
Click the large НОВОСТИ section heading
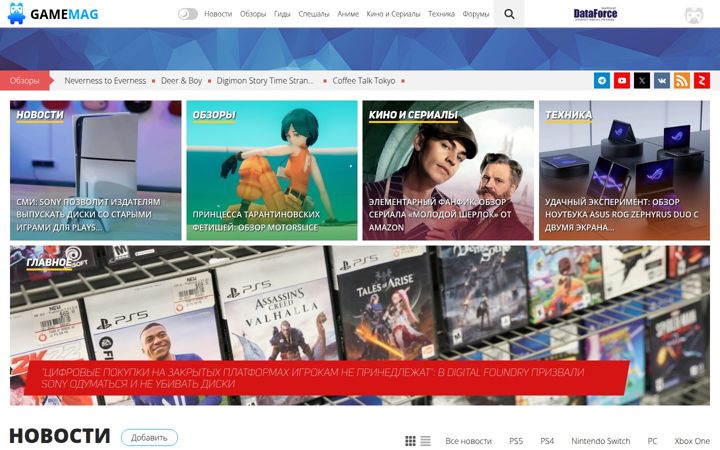[60, 436]
